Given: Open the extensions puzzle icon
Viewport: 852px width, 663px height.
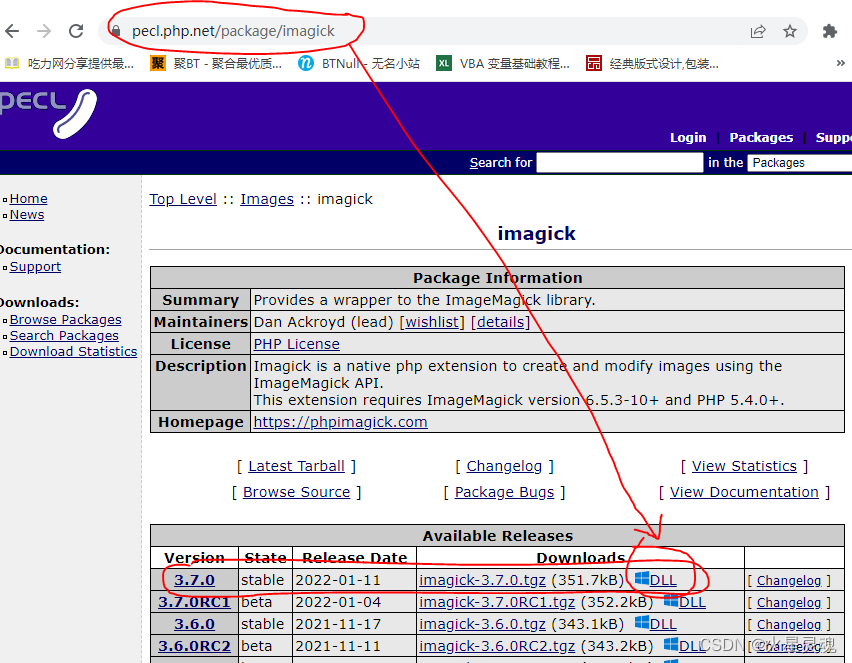Looking at the screenshot, I should (830, 31).
